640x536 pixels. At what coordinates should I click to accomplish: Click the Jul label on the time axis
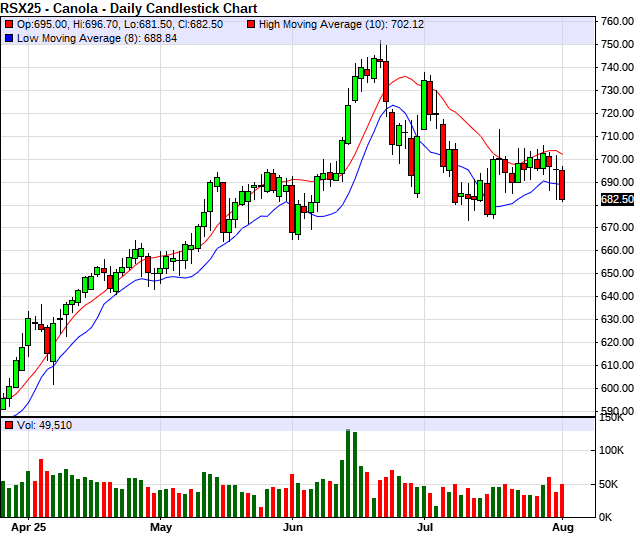tap(424, 526)
